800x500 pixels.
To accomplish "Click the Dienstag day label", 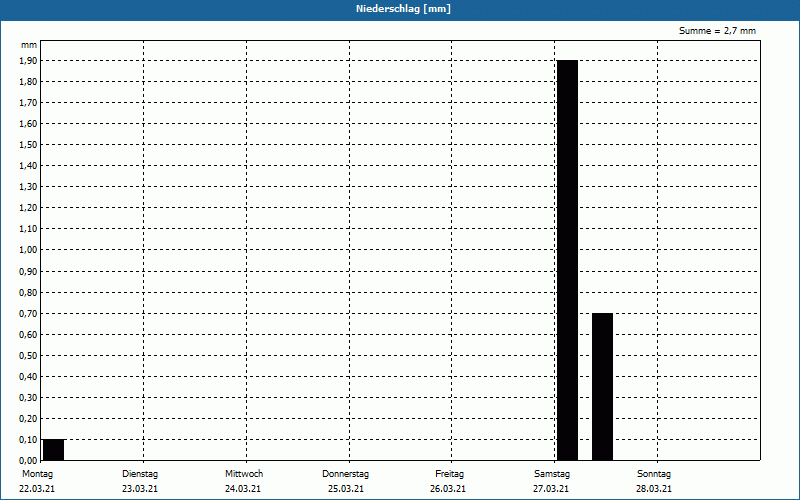I will (140, 473).
